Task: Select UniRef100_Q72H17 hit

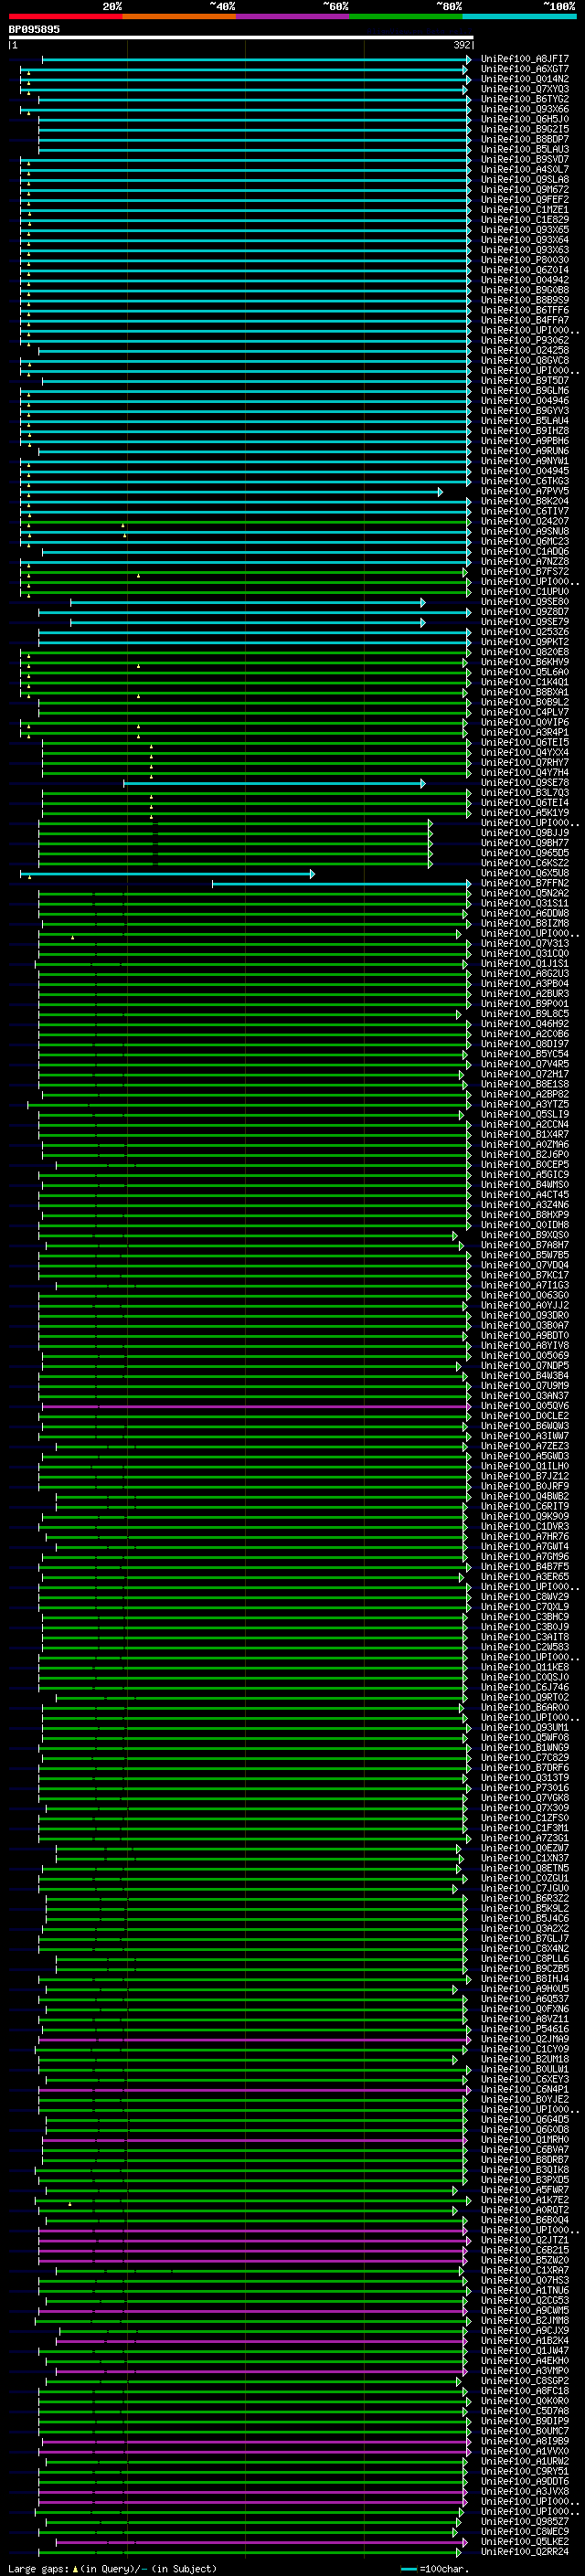Action: pos(525,1074)
